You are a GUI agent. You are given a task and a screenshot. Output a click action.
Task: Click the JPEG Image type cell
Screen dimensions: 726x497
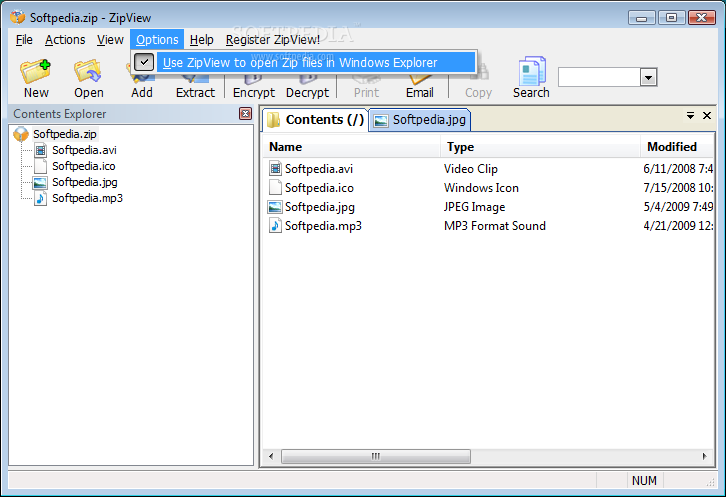point(474,207)
